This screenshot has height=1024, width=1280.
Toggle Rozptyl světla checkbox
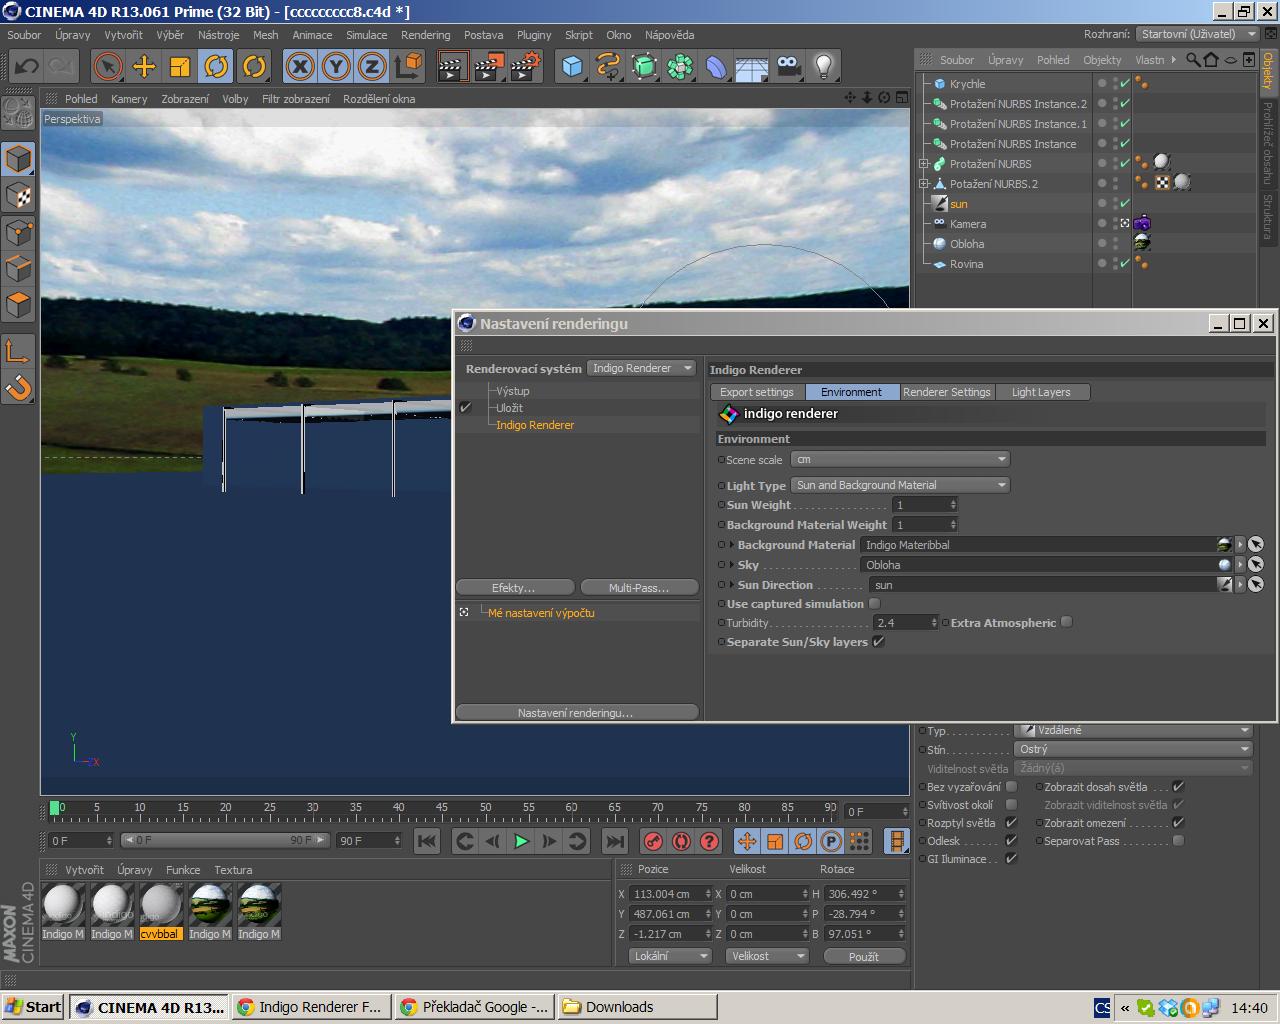click(x=1011, y=823)
